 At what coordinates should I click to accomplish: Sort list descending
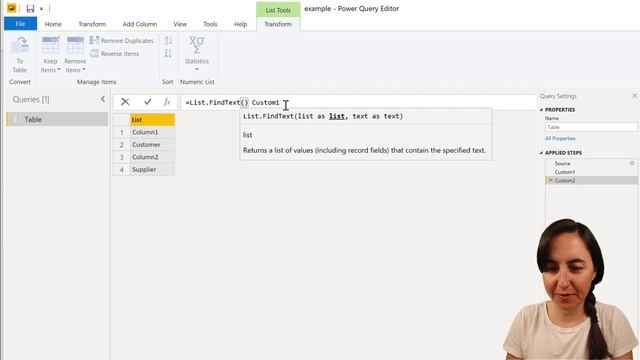coord(168,53)
